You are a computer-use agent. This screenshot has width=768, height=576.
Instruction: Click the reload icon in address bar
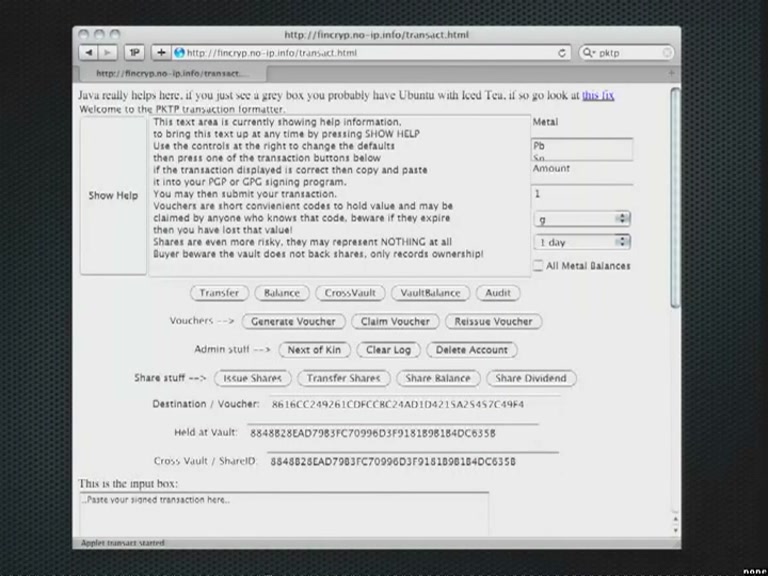562,53
